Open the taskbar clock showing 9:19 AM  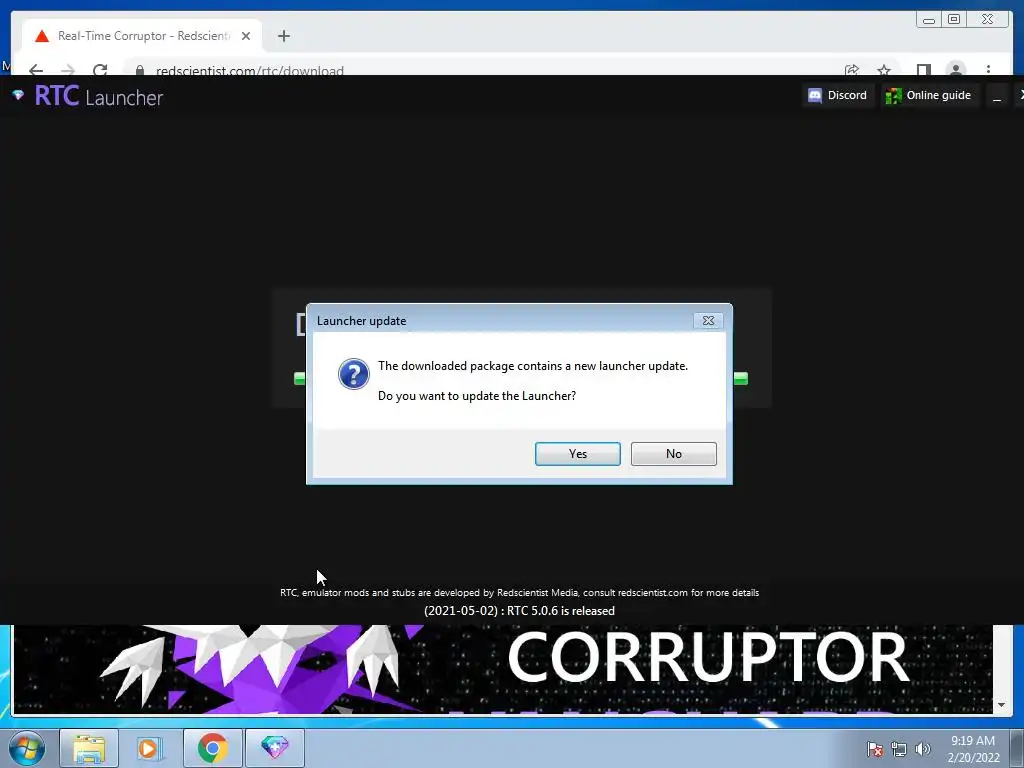point(973,749)
